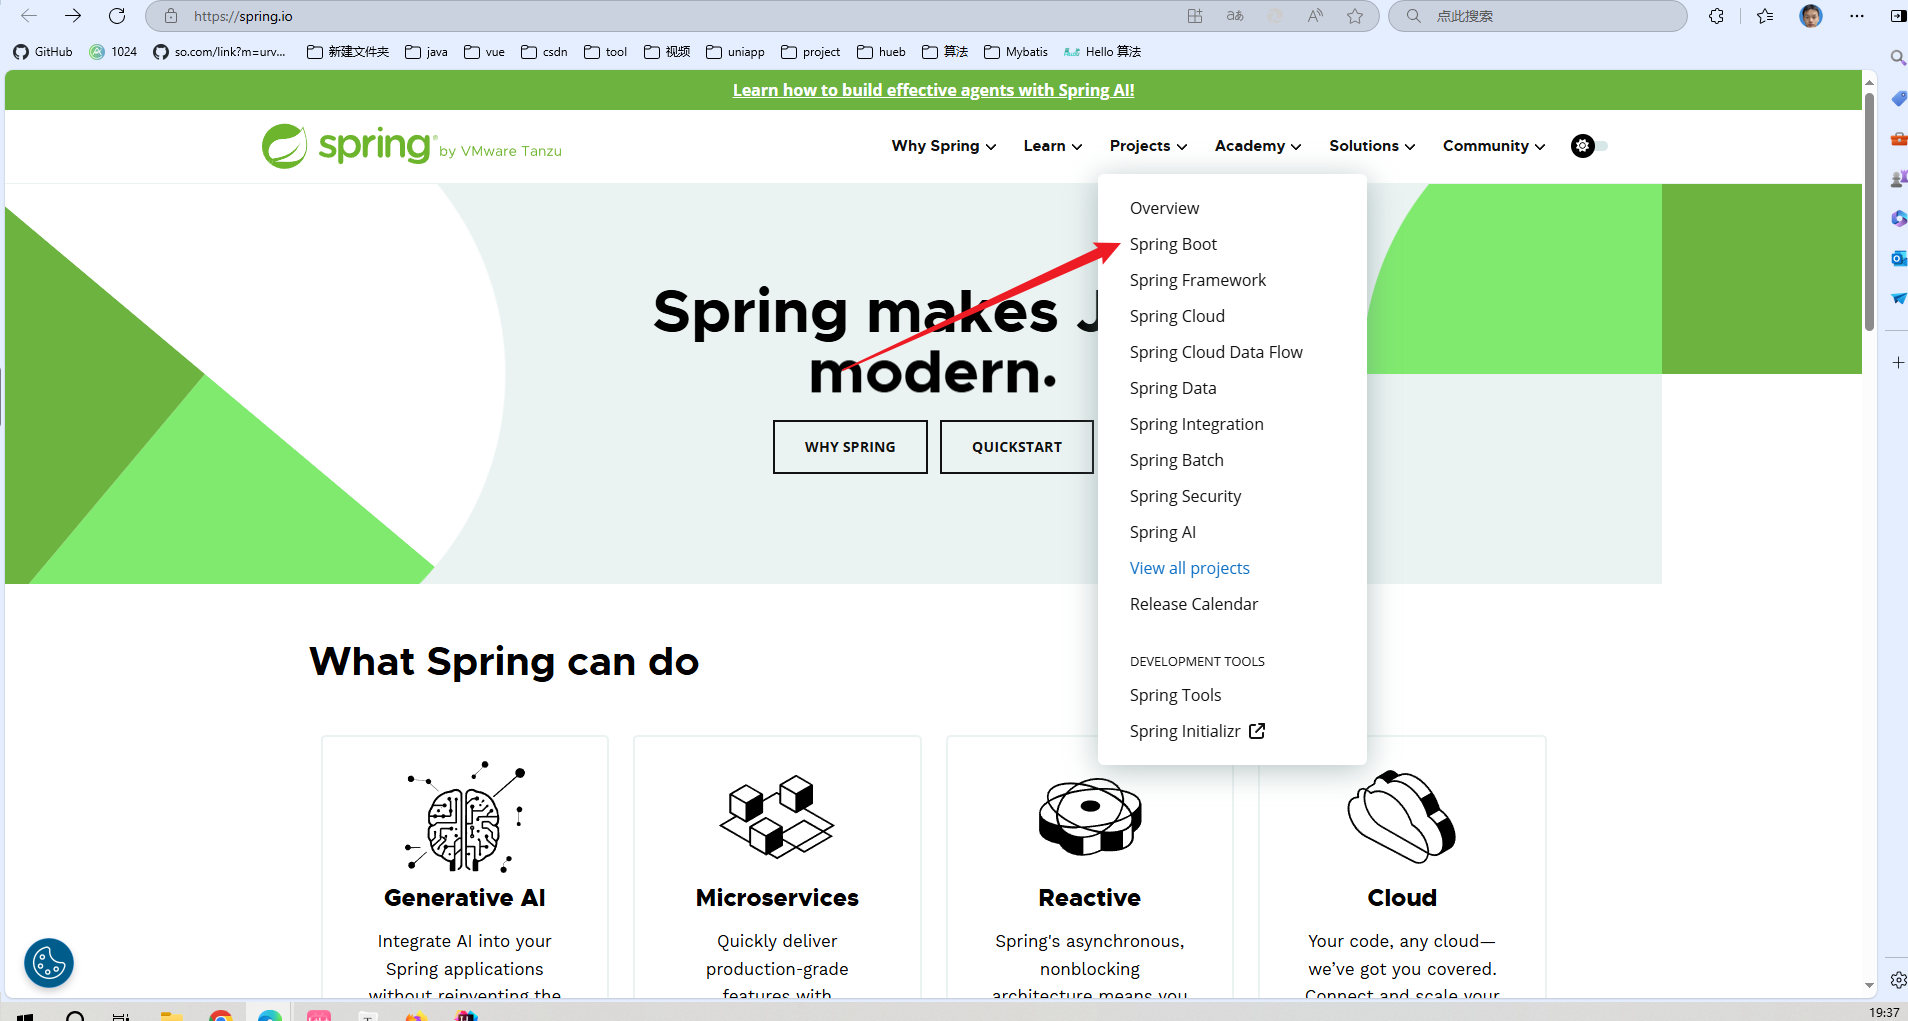The width and height of the screenshot is (1908, 1021).
Task: Open Spring Integration entry
Action: 1196,424
